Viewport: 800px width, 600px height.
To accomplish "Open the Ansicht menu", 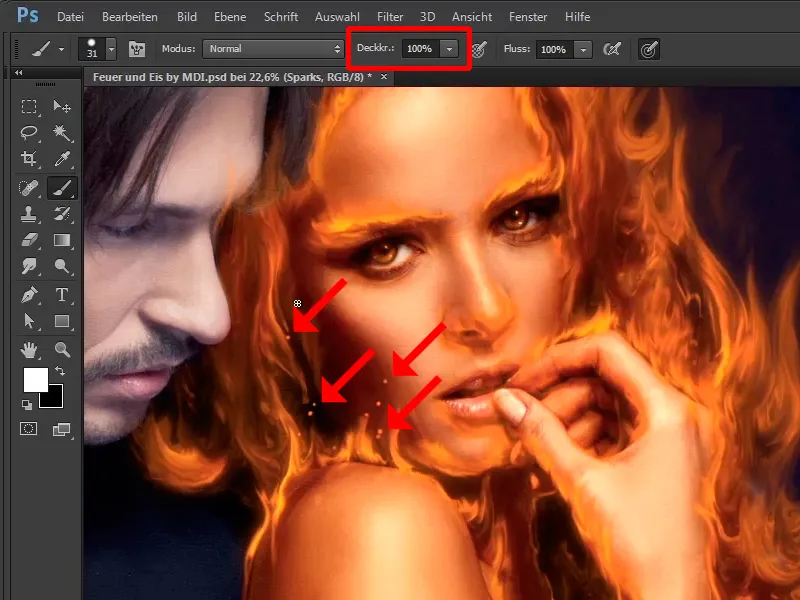I will 472,17.
